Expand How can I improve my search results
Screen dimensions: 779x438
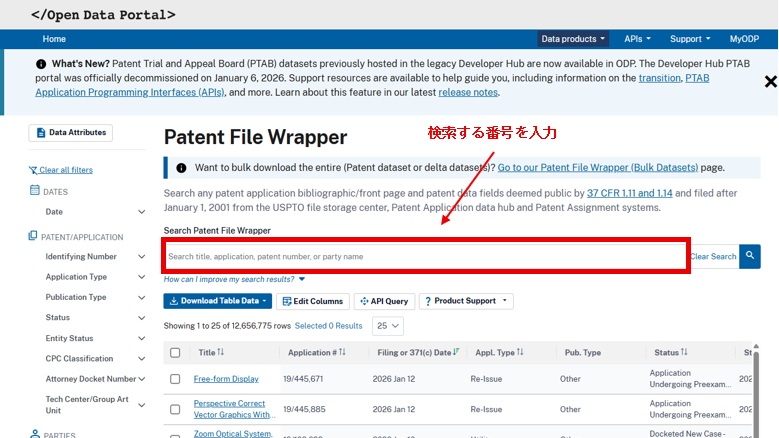(x=234, y=279)
